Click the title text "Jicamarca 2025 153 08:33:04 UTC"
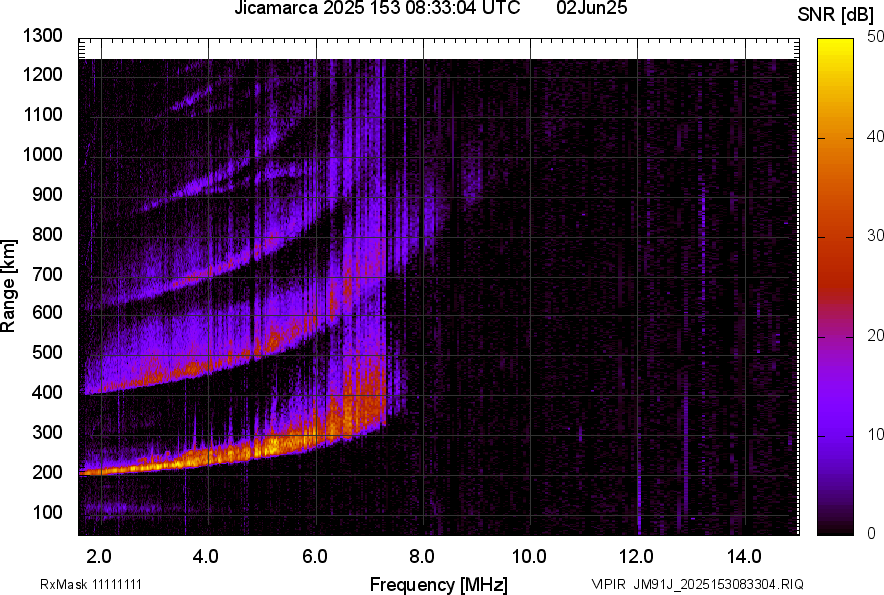 pos(377,8)
